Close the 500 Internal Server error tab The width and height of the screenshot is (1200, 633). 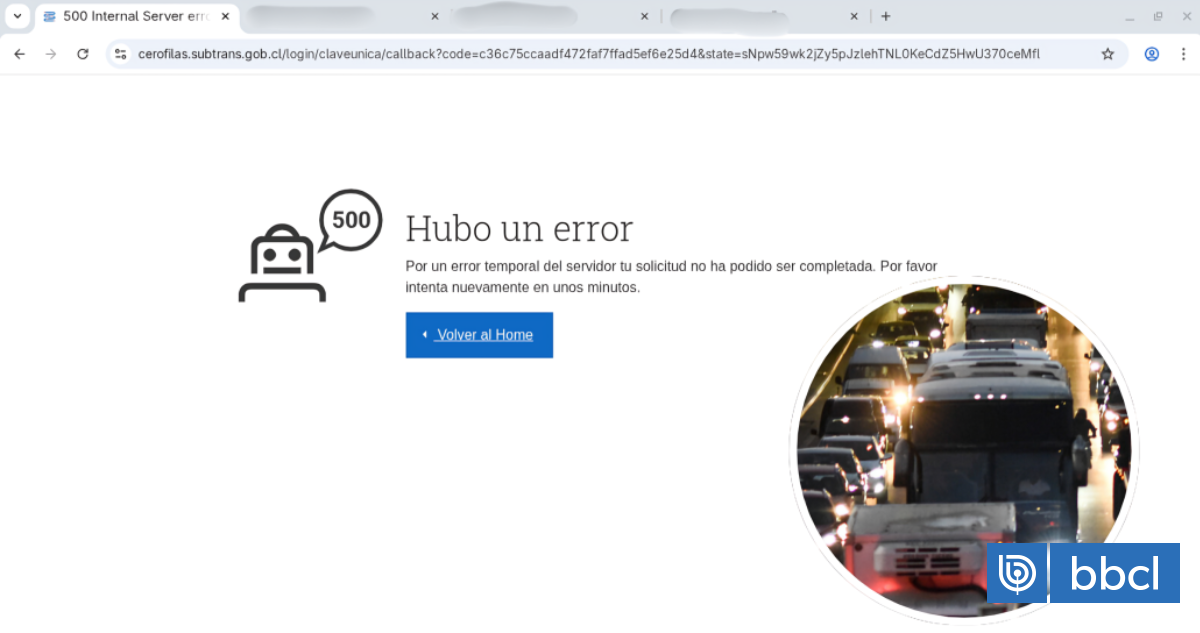coord(225,16)
